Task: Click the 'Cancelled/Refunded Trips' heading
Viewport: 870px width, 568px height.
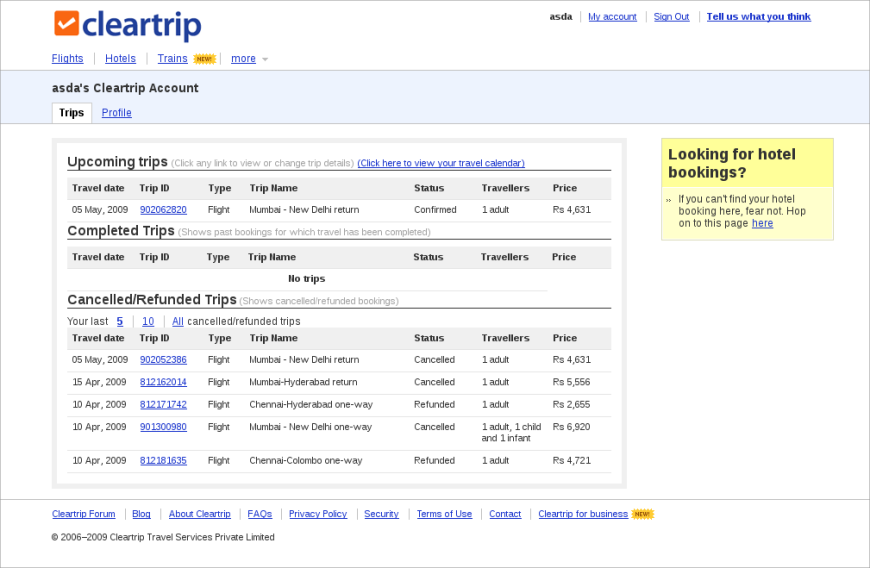Action: click(x=152, y=300)
